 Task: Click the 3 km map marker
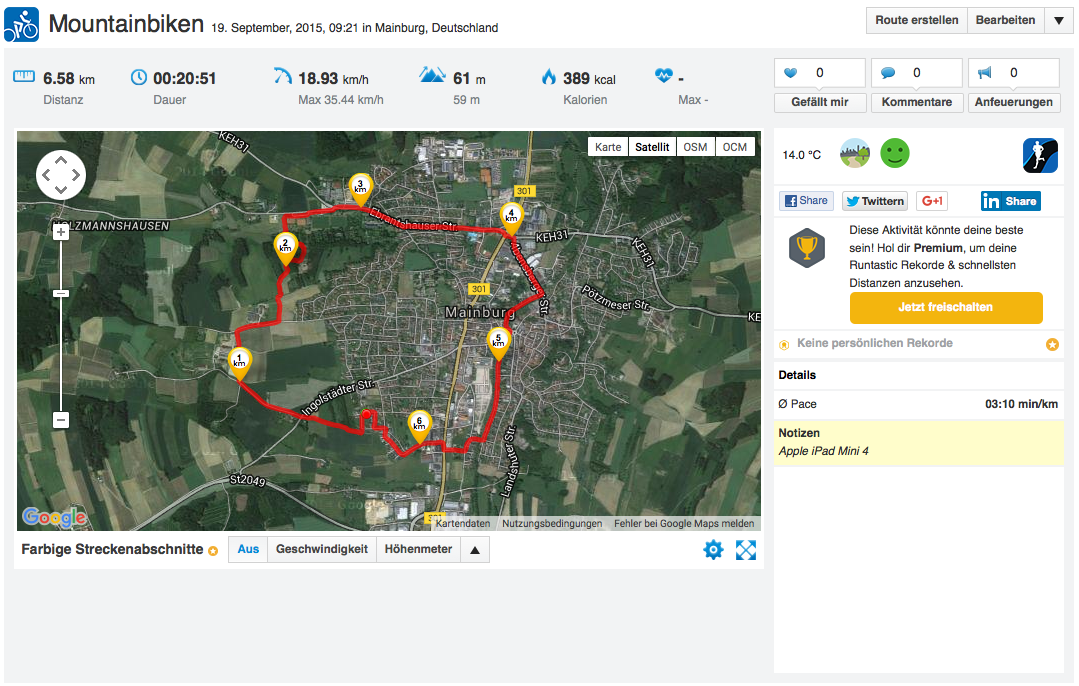coord(360,190)
